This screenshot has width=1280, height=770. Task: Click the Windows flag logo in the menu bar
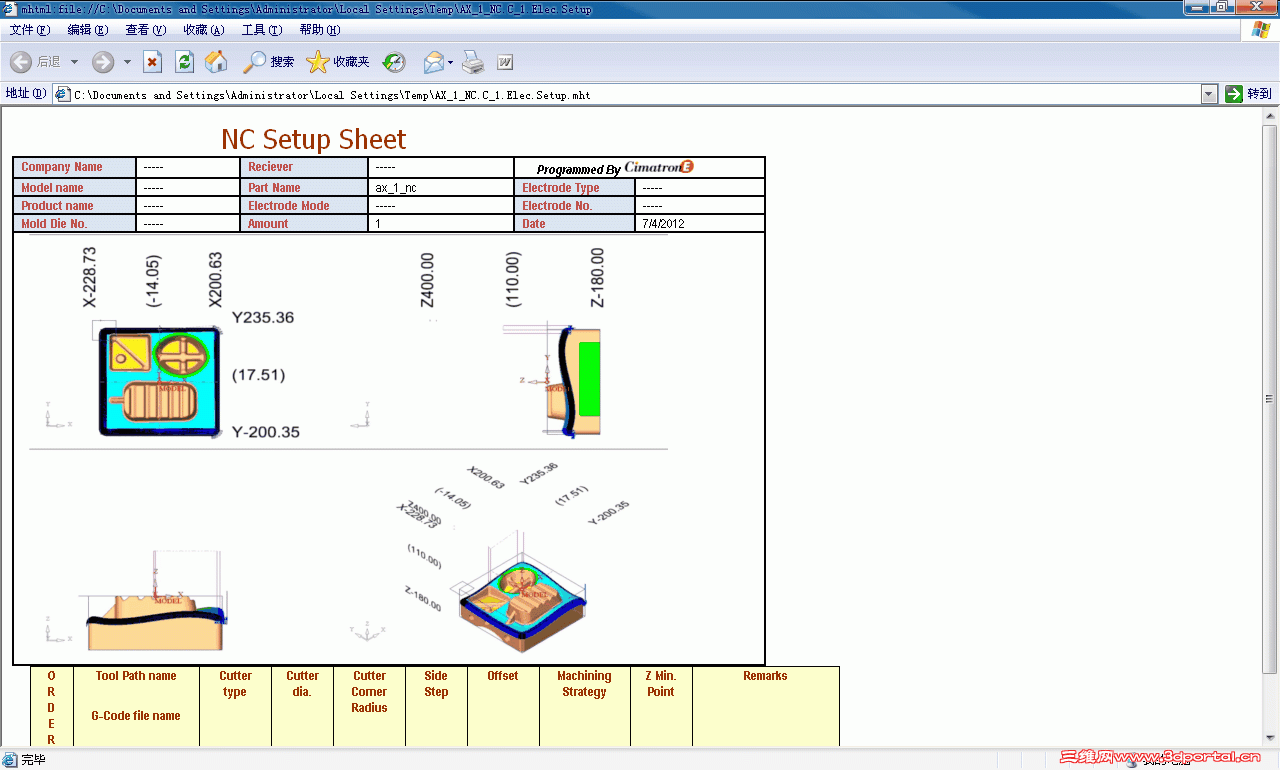click(x=1260, y=30)
